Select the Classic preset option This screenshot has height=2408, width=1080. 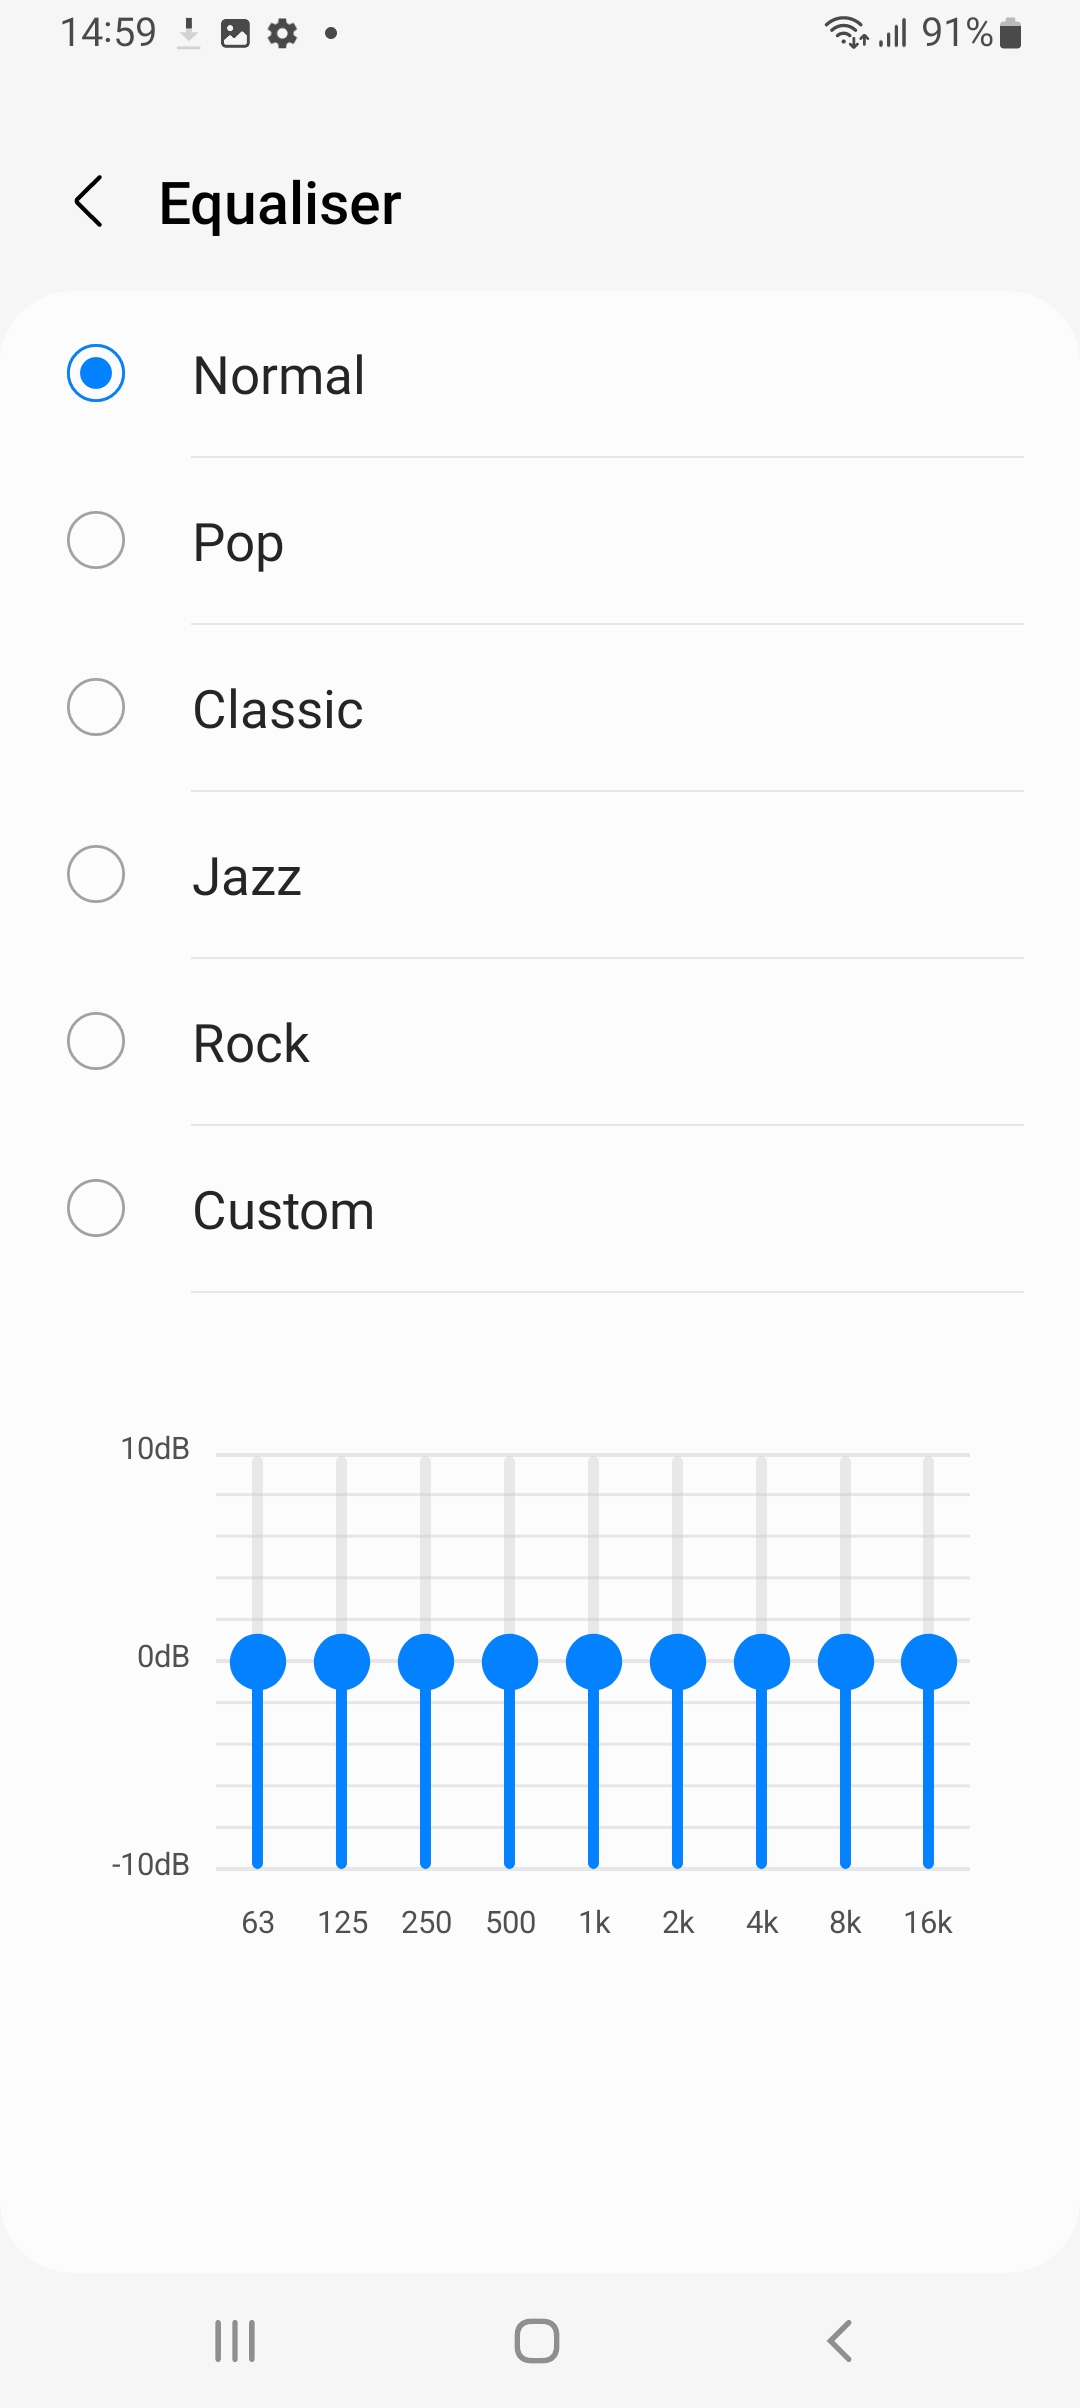(96, 708)
